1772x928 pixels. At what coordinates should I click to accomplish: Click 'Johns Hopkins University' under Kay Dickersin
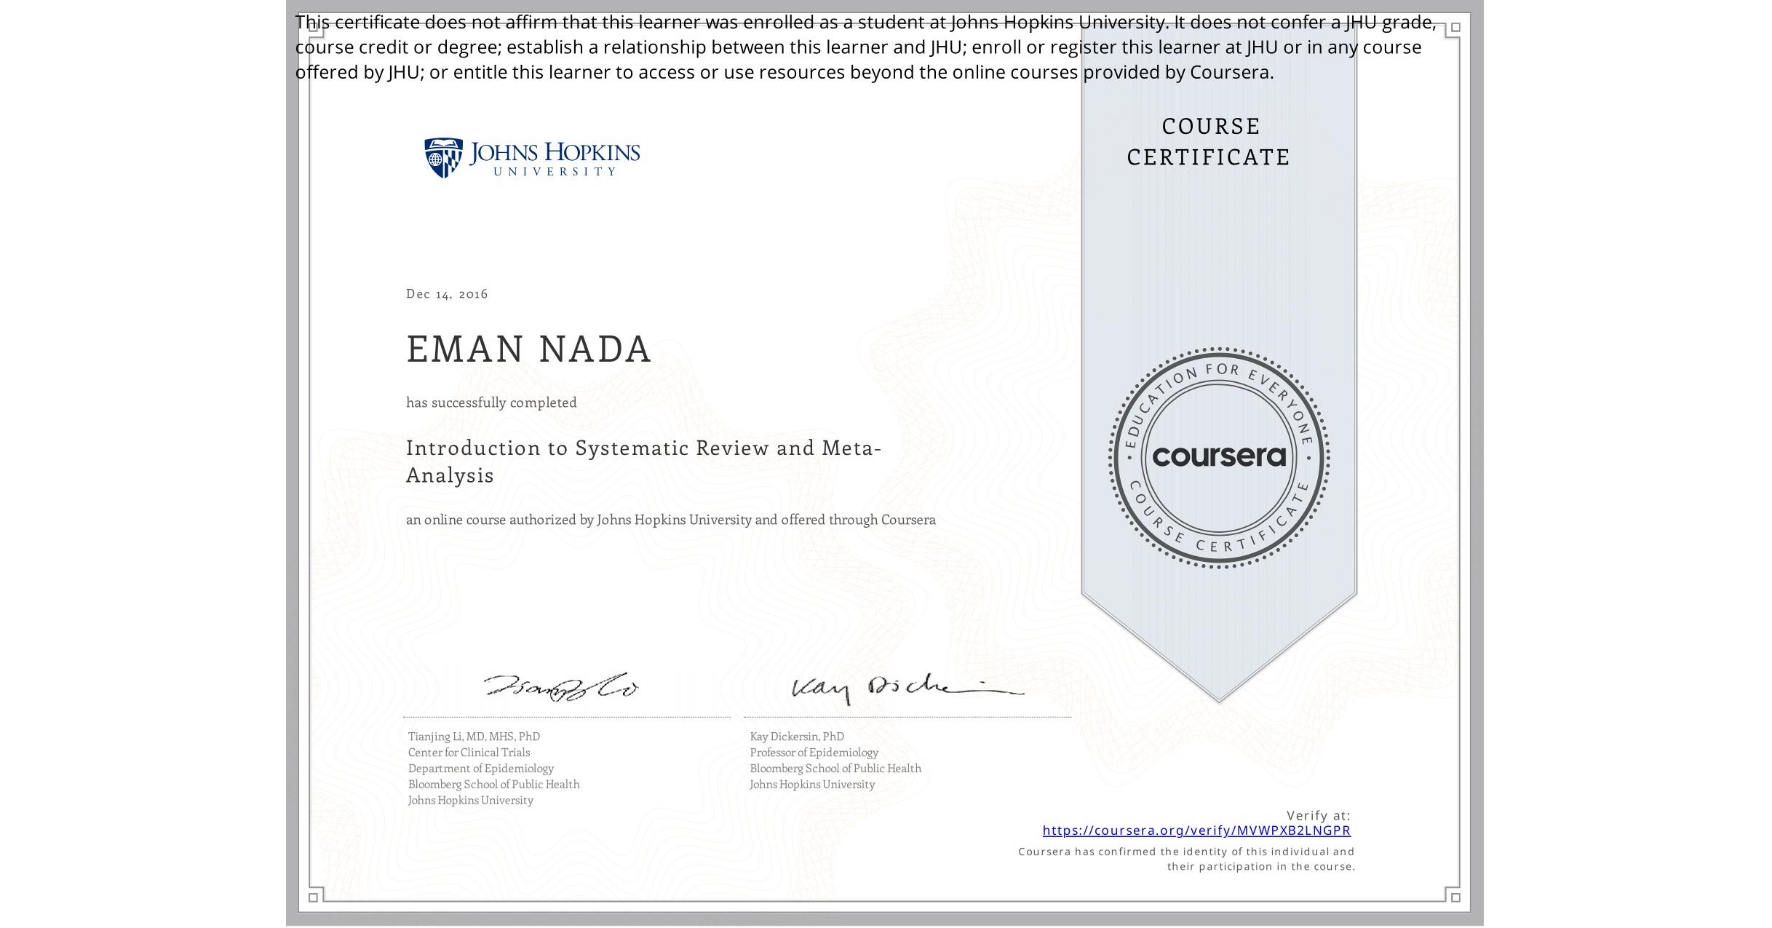(812, 785)
